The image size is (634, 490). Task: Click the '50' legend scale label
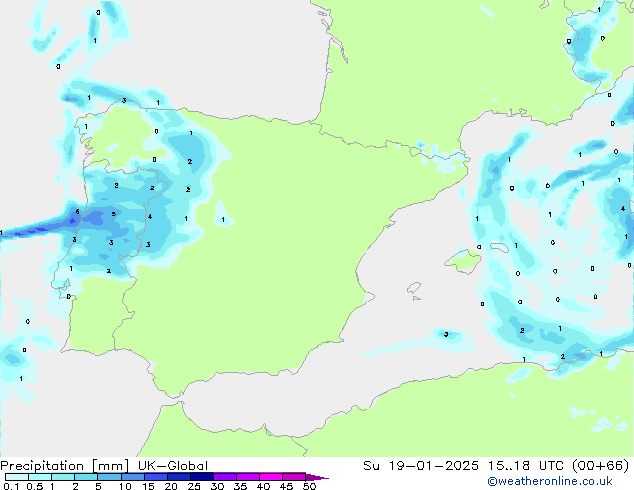pyautogui.click(x=310, y=486)
